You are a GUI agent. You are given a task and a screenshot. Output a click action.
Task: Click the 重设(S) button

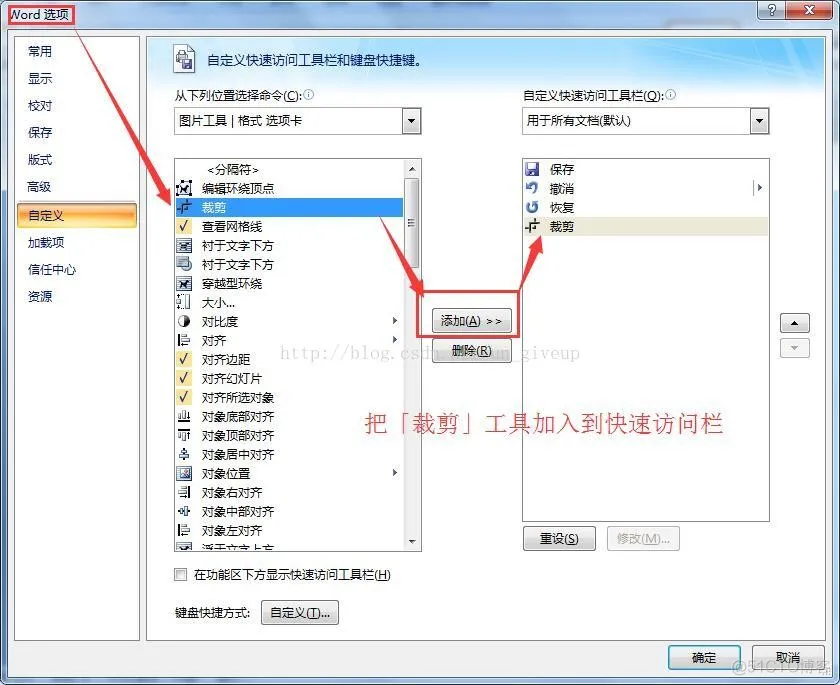(x=559, y=538)
